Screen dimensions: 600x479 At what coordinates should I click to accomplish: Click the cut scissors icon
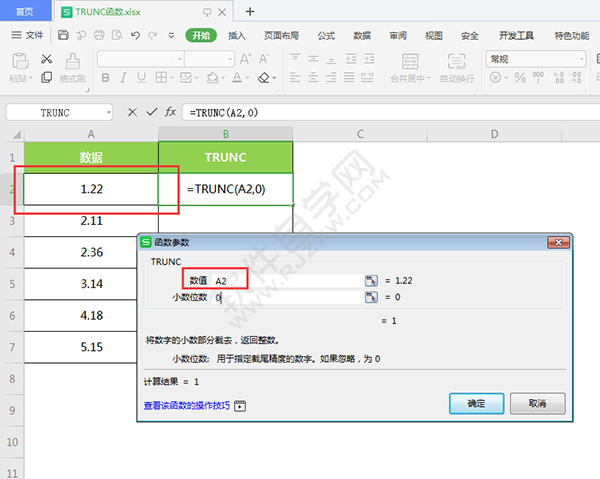coord(47,60)
